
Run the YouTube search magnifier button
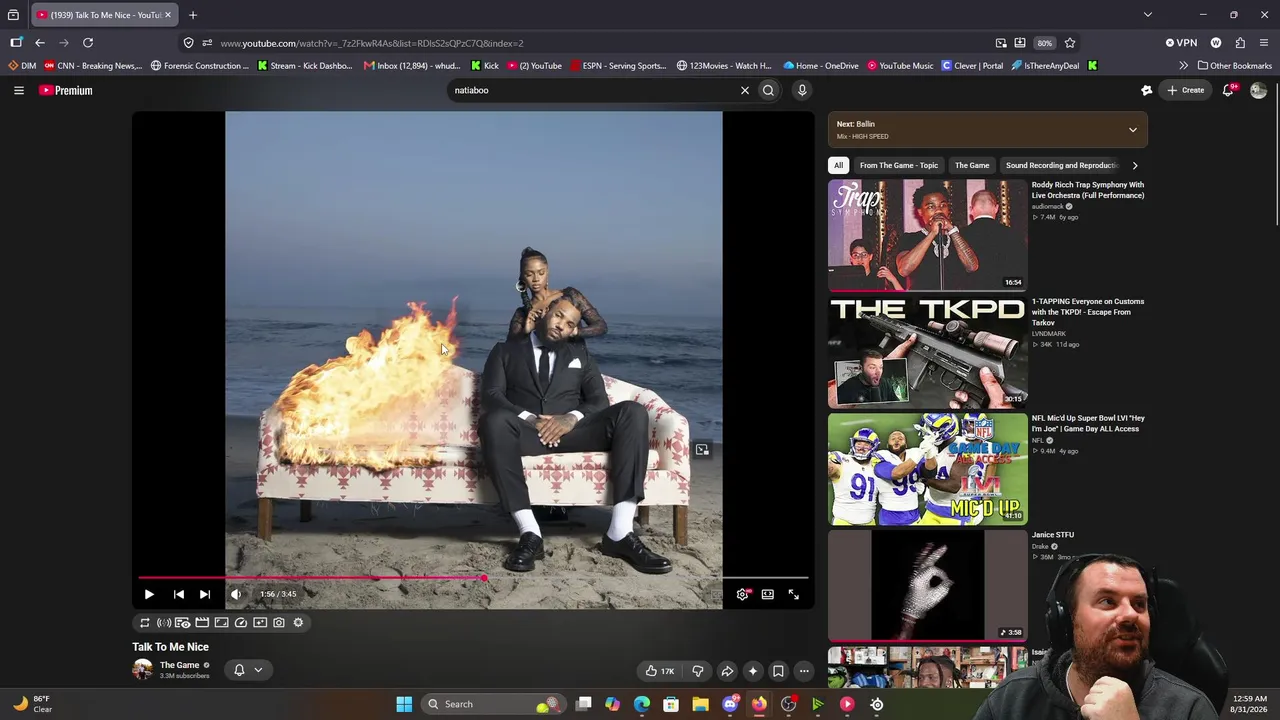768,90
